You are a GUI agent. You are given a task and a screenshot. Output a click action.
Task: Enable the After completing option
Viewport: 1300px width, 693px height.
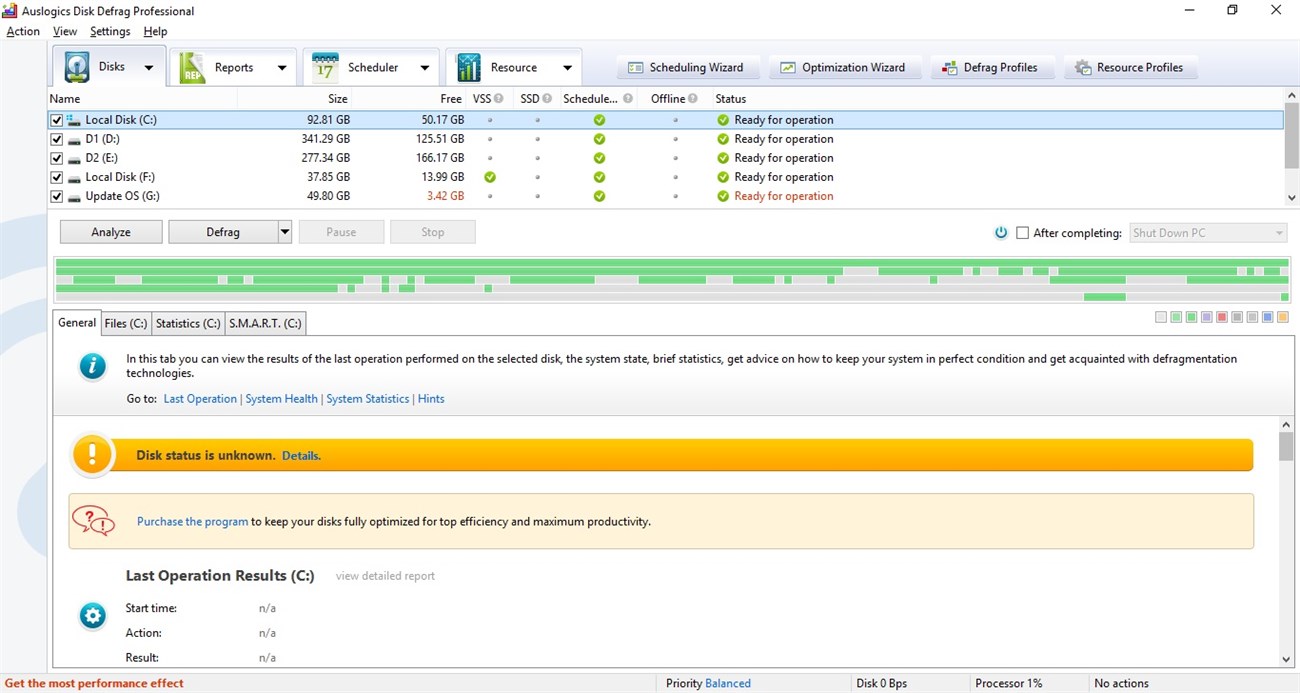point(1022,232)
